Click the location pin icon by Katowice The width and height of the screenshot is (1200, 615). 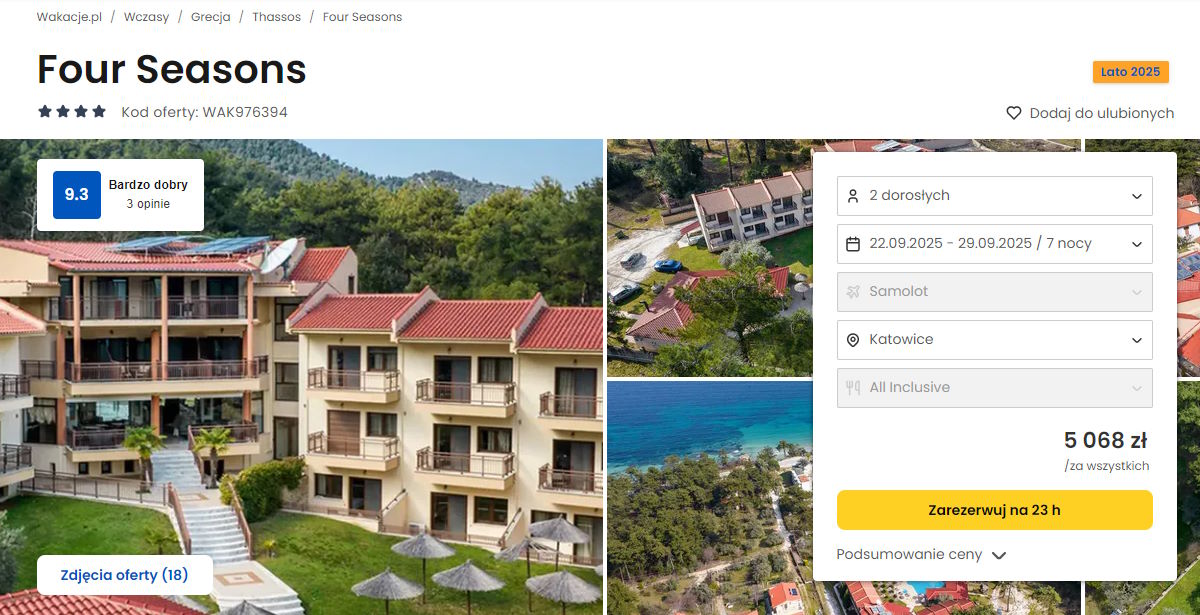[853, 340]
